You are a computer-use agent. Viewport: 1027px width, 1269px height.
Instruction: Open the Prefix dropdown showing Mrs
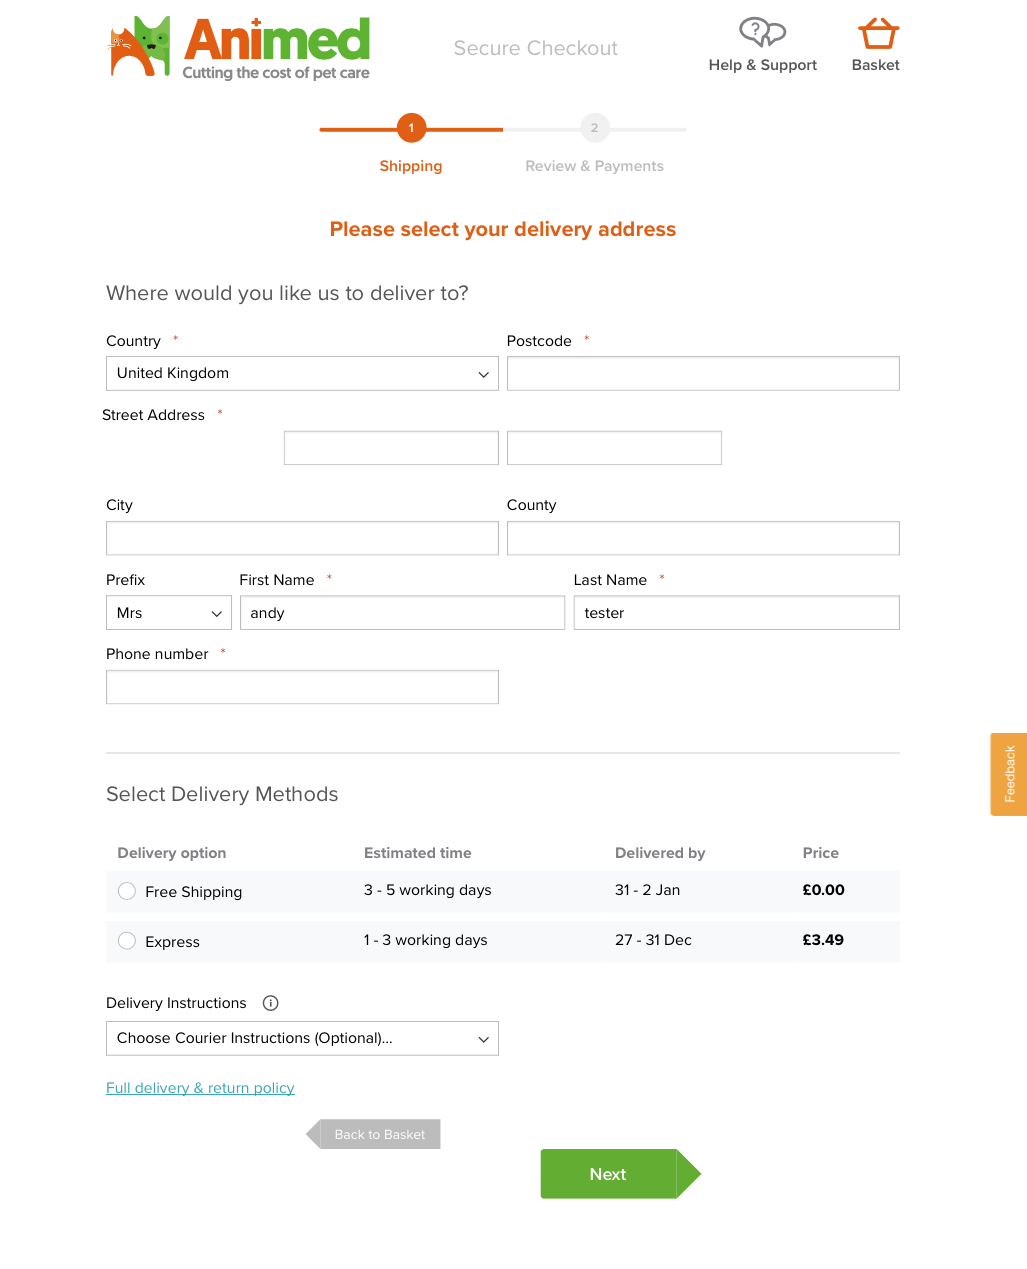(169, 613)
